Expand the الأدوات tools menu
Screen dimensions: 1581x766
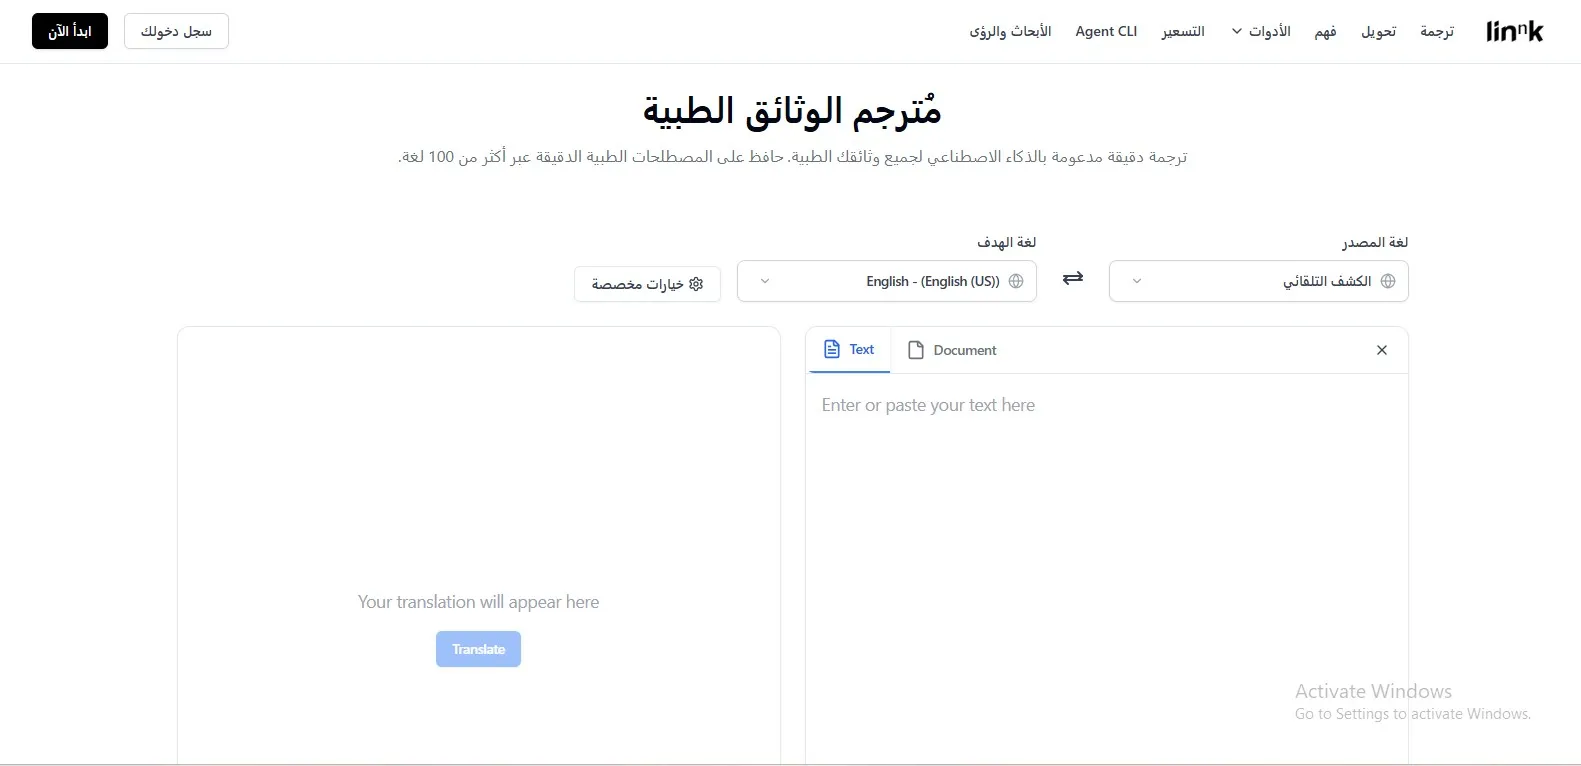[1261, 31]
